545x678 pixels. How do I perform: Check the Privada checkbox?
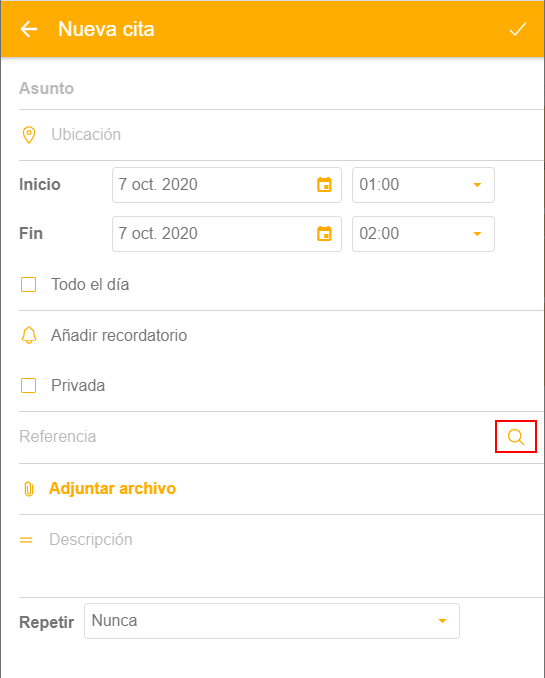click(29, 386)
